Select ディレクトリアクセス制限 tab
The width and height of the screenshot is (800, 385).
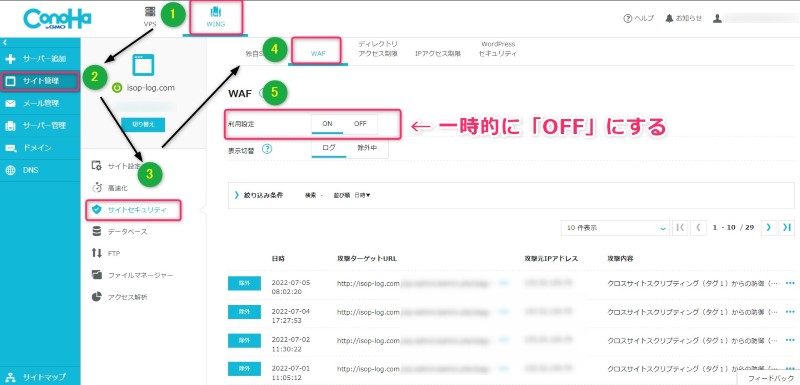378,48
